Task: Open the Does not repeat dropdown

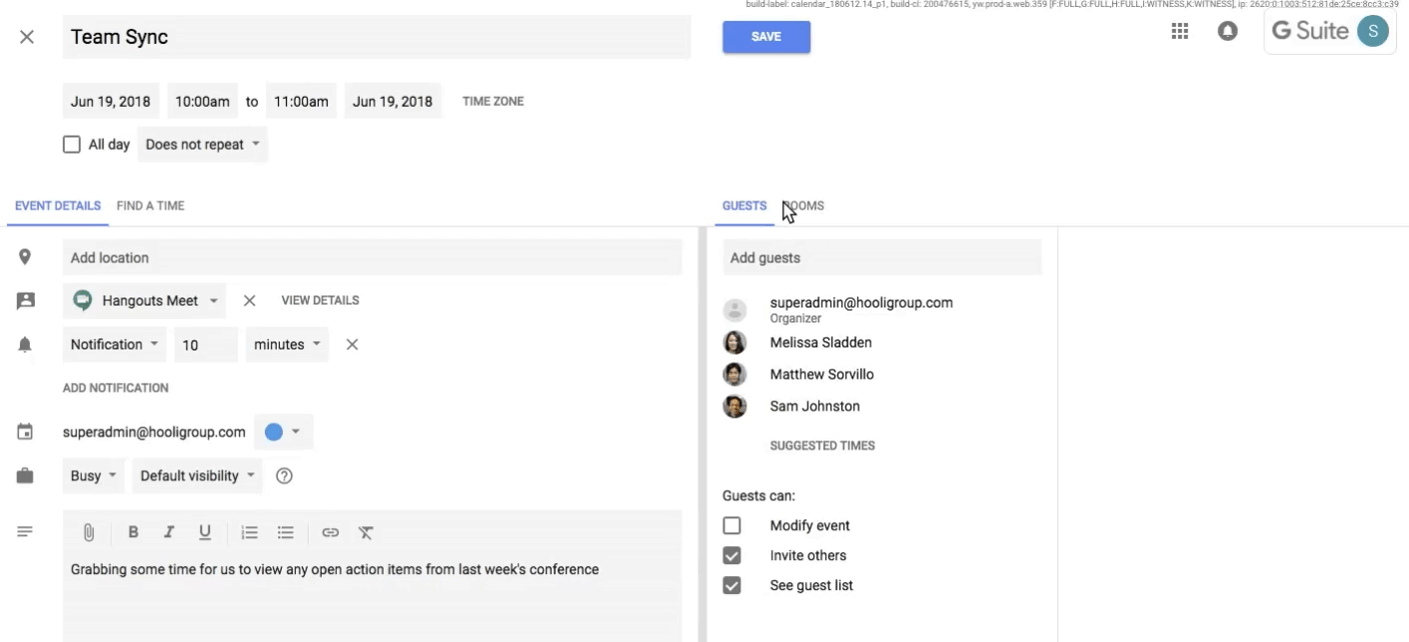Action: pos(203,144)
